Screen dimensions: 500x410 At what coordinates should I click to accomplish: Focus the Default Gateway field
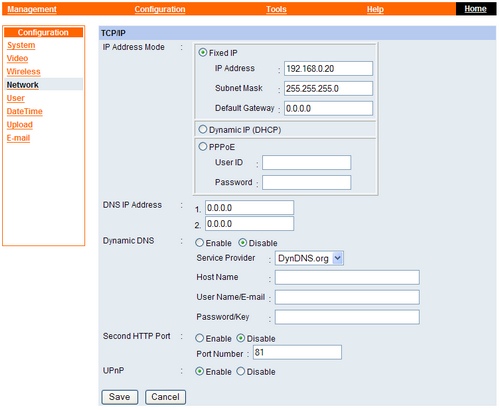click(328, 108)
